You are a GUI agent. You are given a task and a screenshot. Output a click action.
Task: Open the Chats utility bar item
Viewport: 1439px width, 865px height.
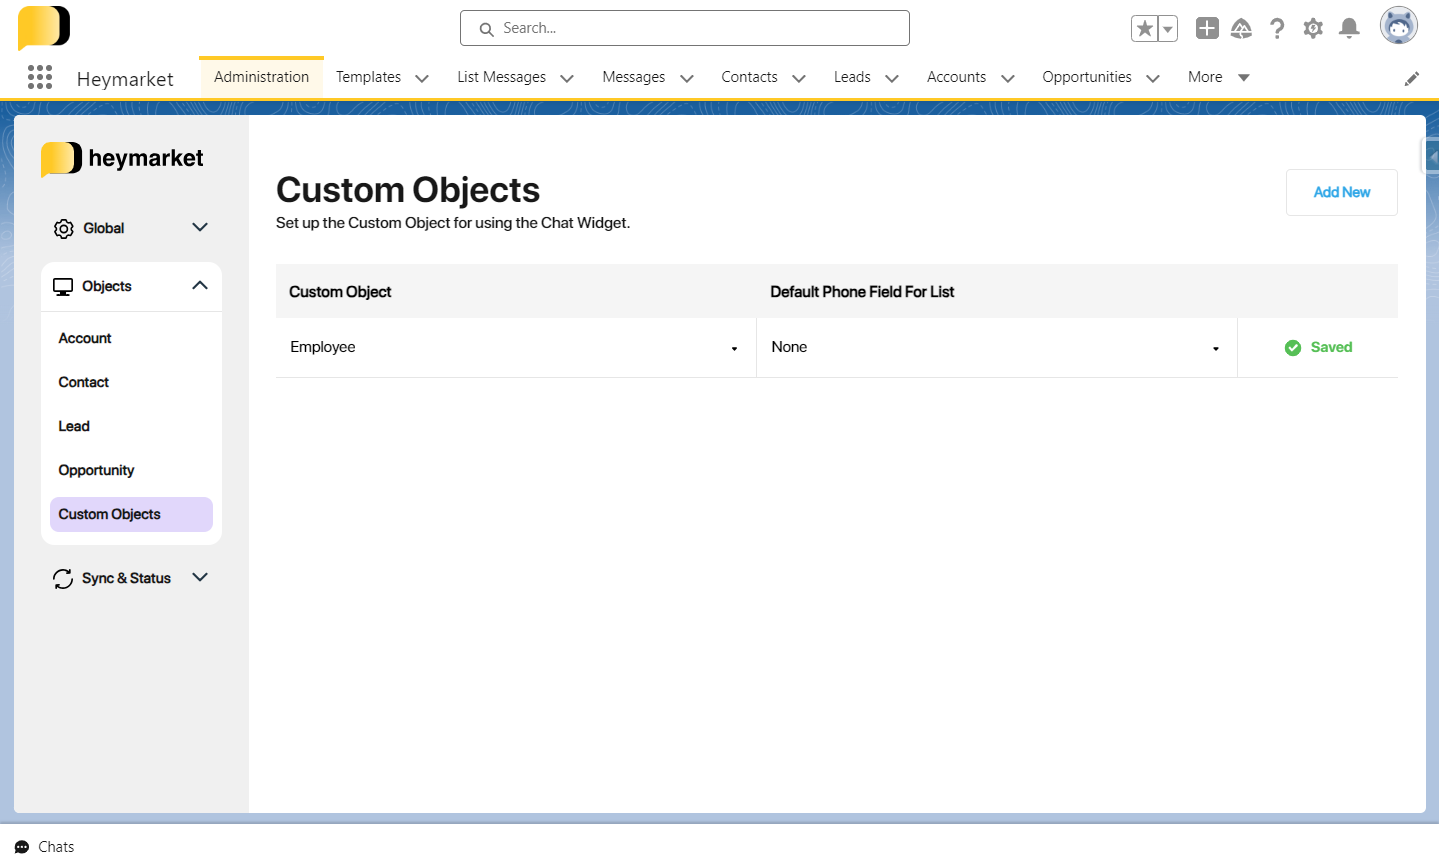coord(44,847)
